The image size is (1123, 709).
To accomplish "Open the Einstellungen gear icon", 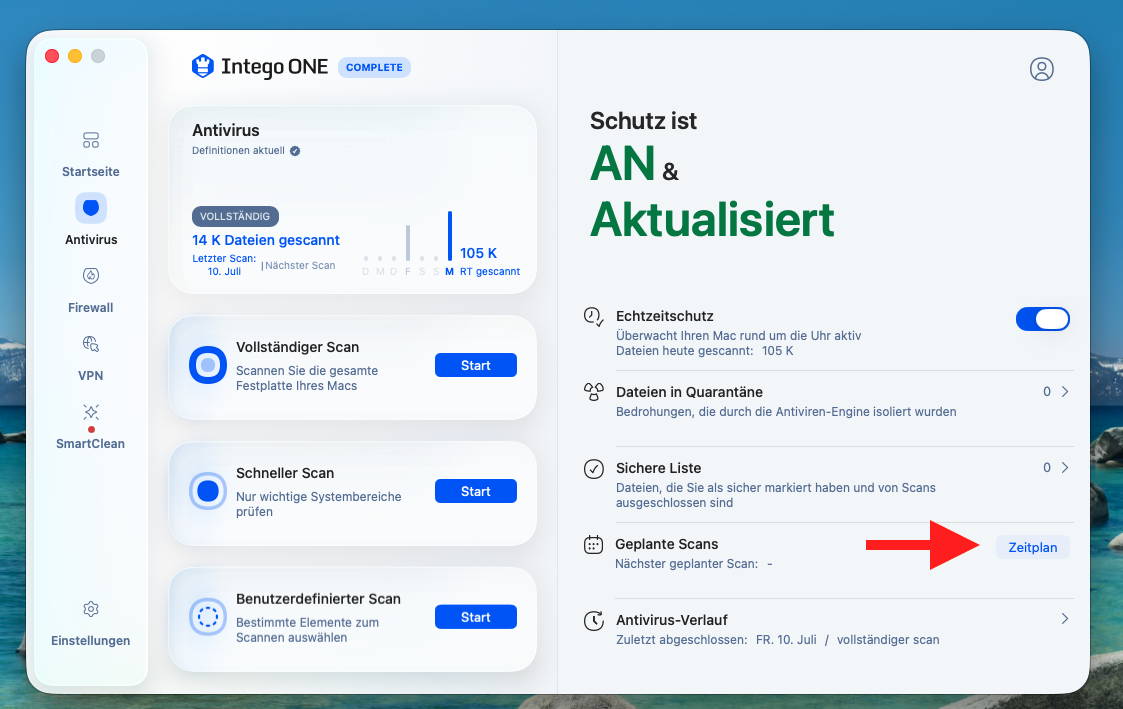I will (91, 609).
